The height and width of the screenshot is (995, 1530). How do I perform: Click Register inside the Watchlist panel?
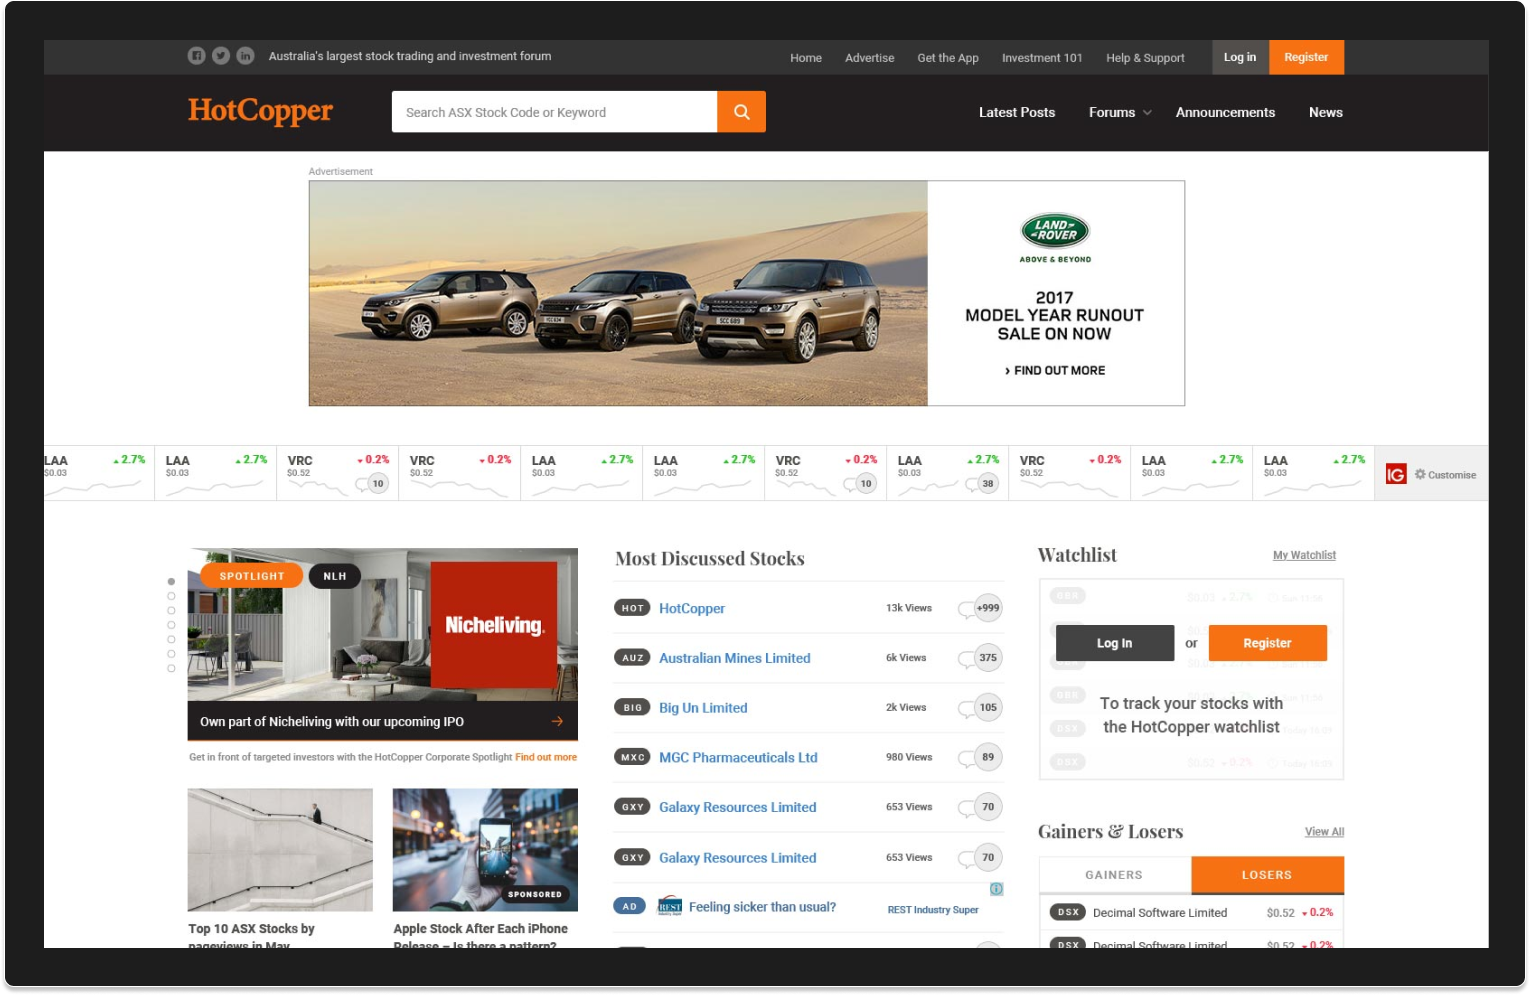click(x=1267, y=643)
